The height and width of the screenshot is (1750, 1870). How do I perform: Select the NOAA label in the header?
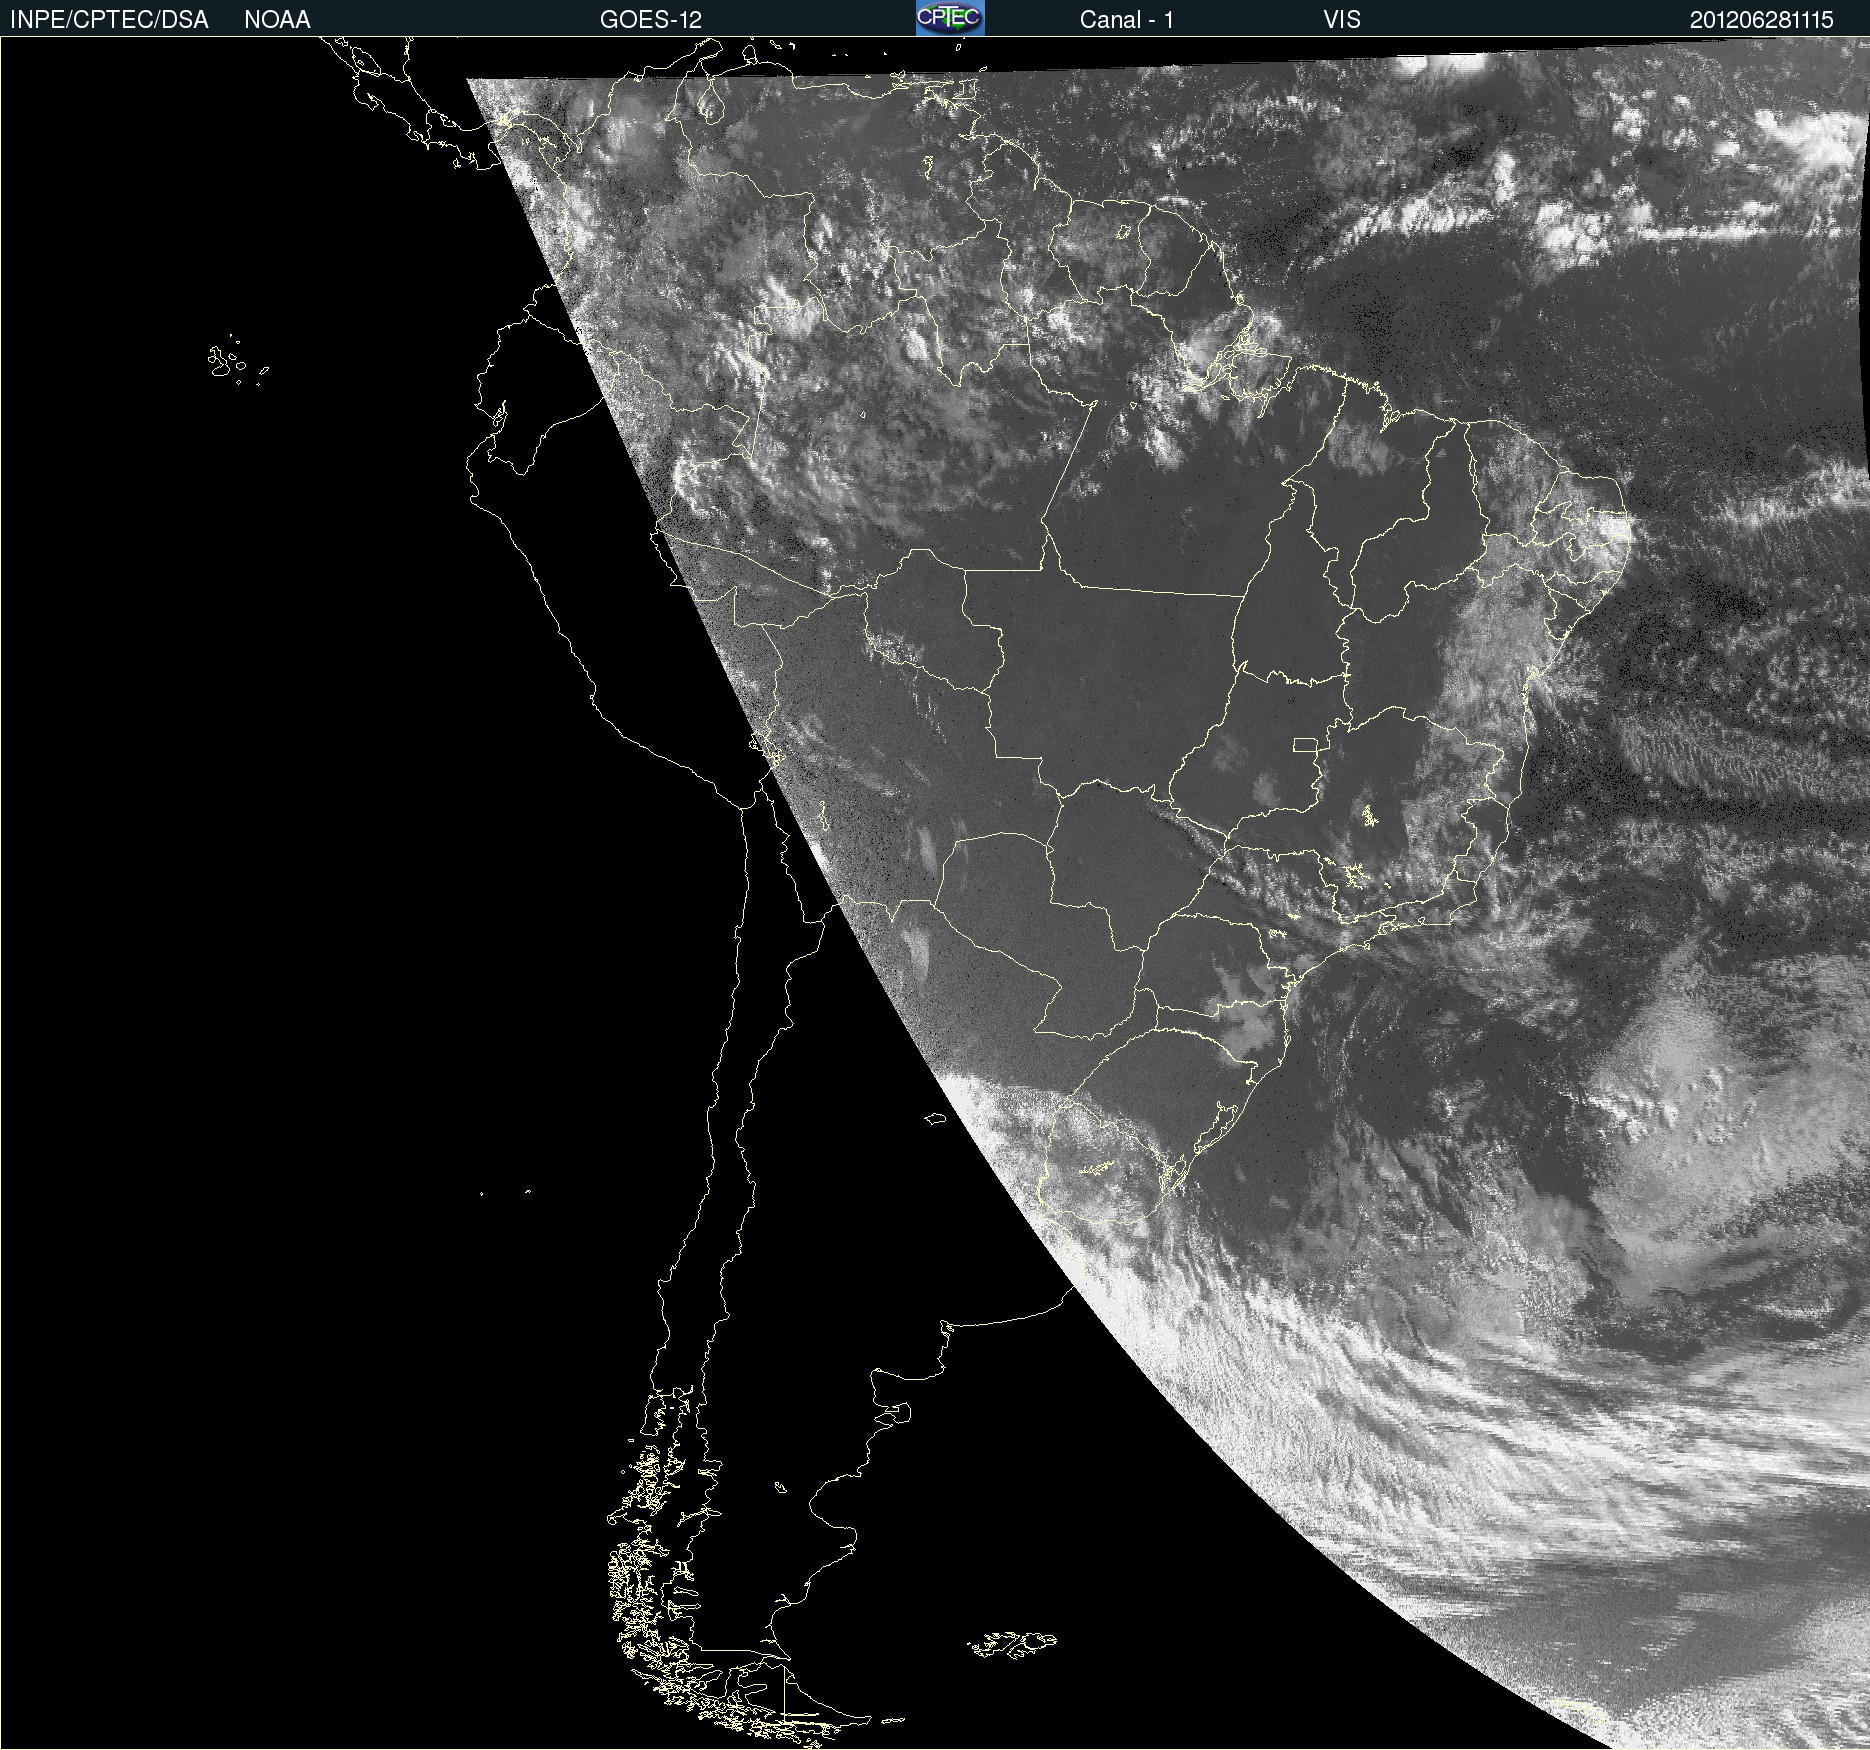[277, 20]
